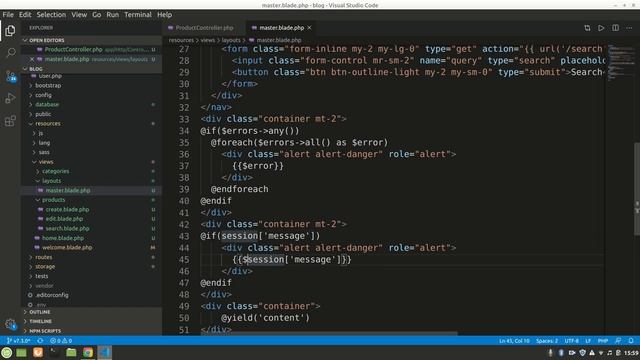Image resolution: width=640 pixels, height=360 pixels.
Task: Click the LF end-of-line in the status bar
Action: (x=588, y=340)
